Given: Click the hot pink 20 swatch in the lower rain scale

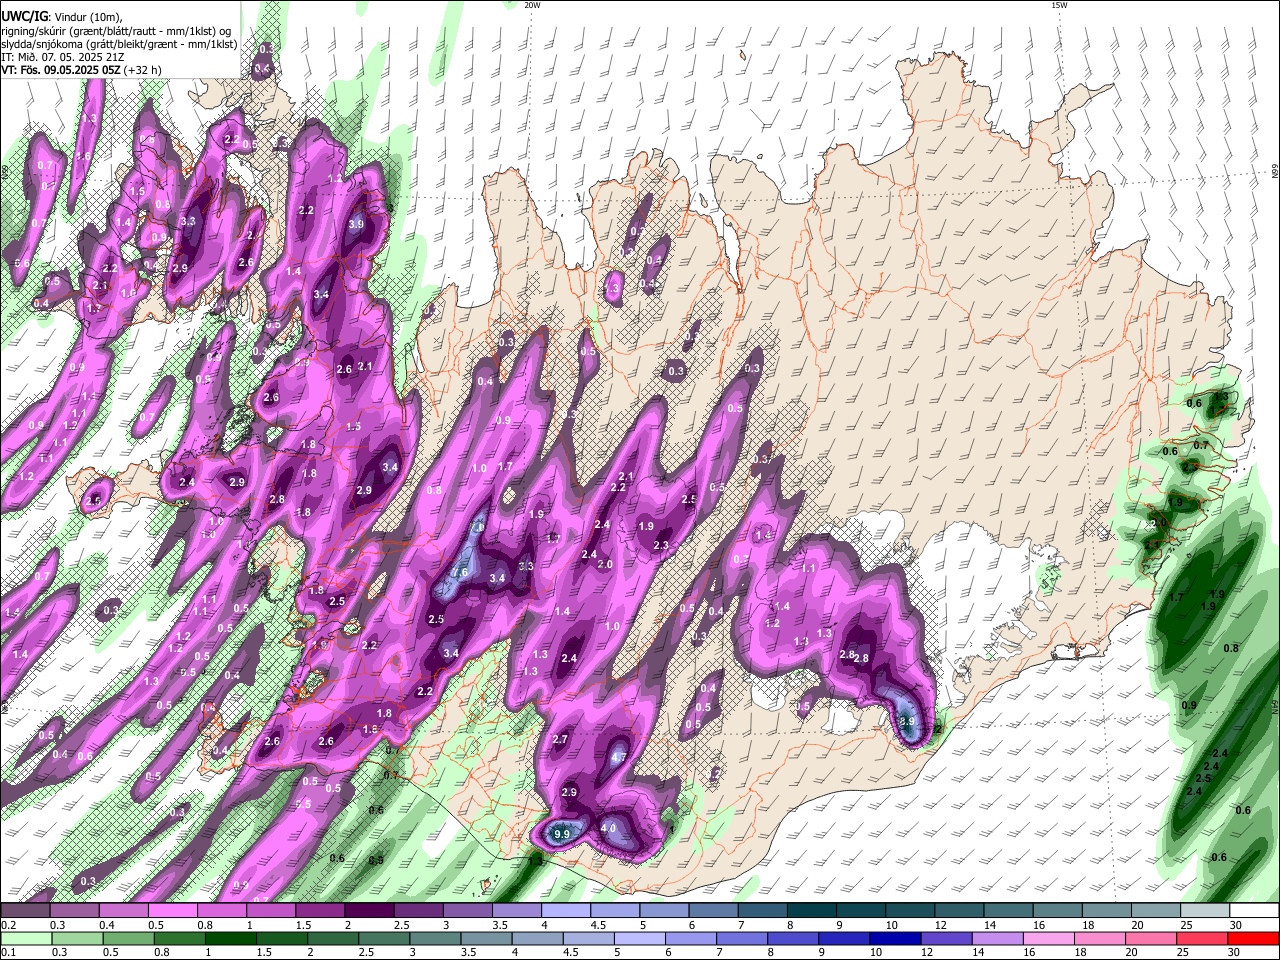Looking at the screenshot, I should (x=1150, y=939).
